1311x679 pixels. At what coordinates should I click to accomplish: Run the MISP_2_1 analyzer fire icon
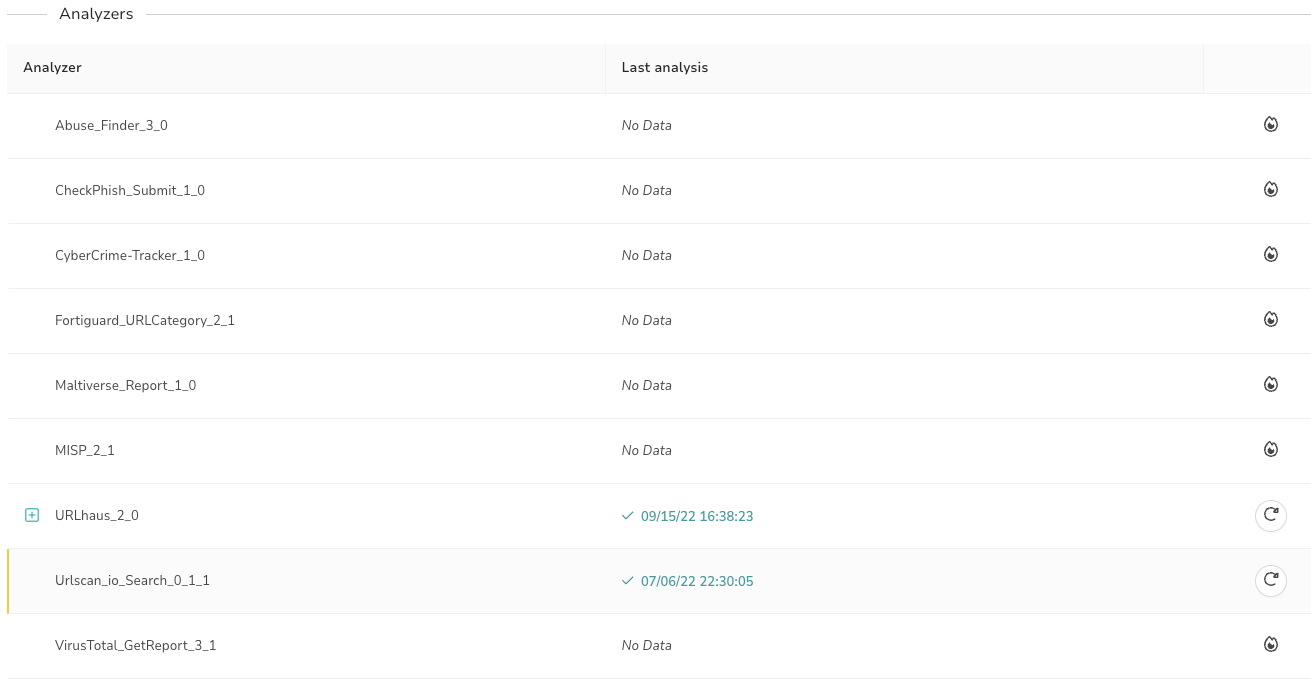tap(1270, 449)
